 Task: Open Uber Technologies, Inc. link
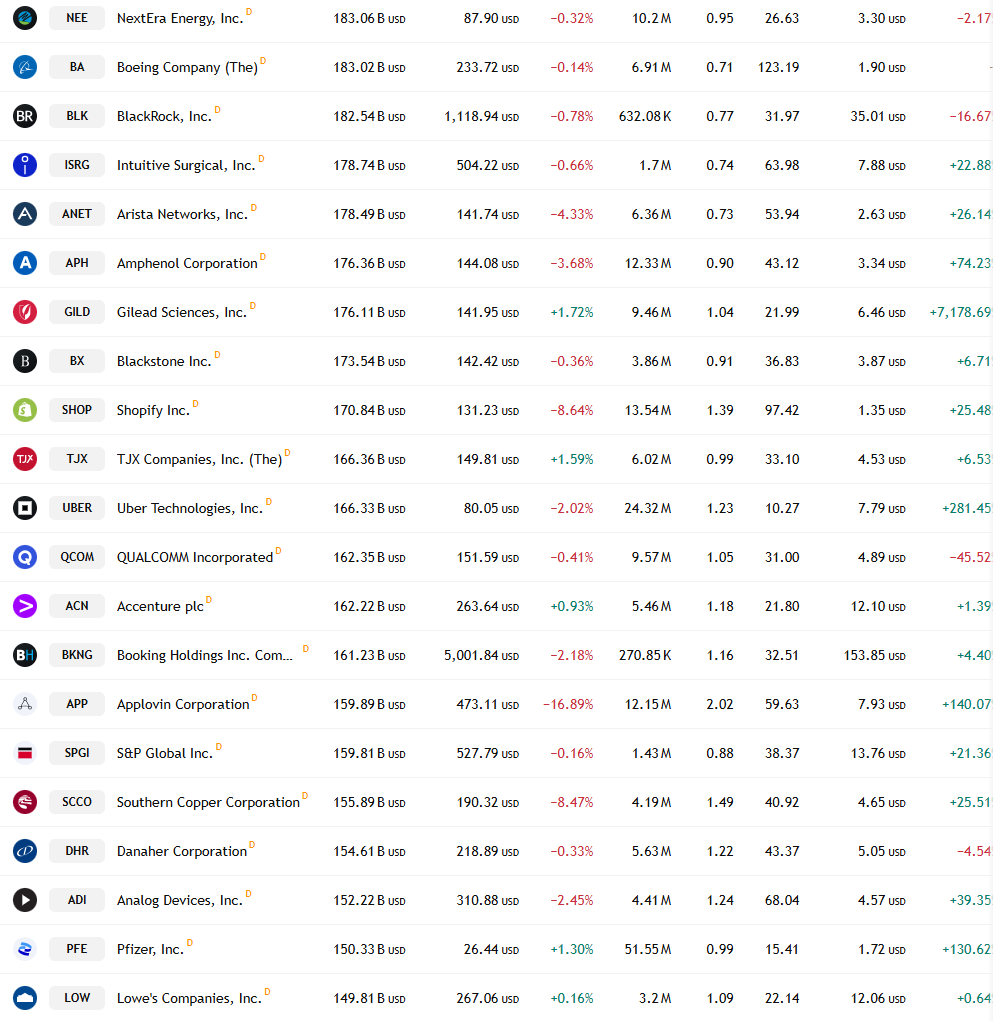tap(189, 509)
